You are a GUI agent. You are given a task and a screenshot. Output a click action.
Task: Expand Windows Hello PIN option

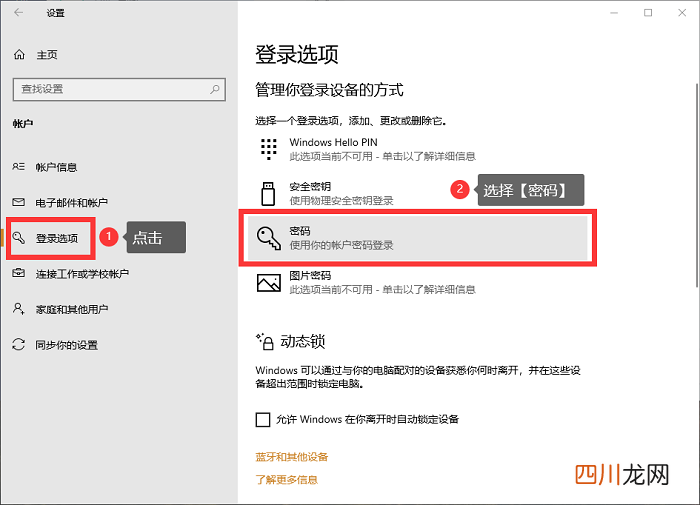(417, 149)
